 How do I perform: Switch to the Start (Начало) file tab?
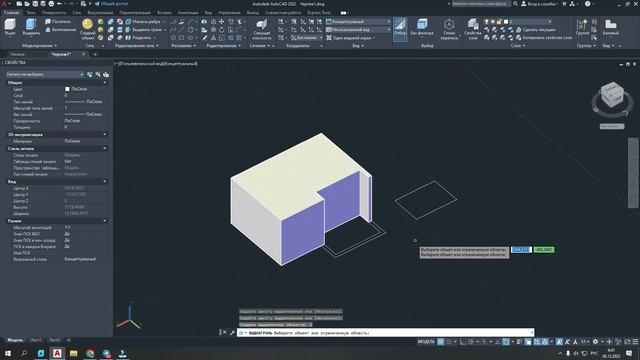(x=18, y=54)
